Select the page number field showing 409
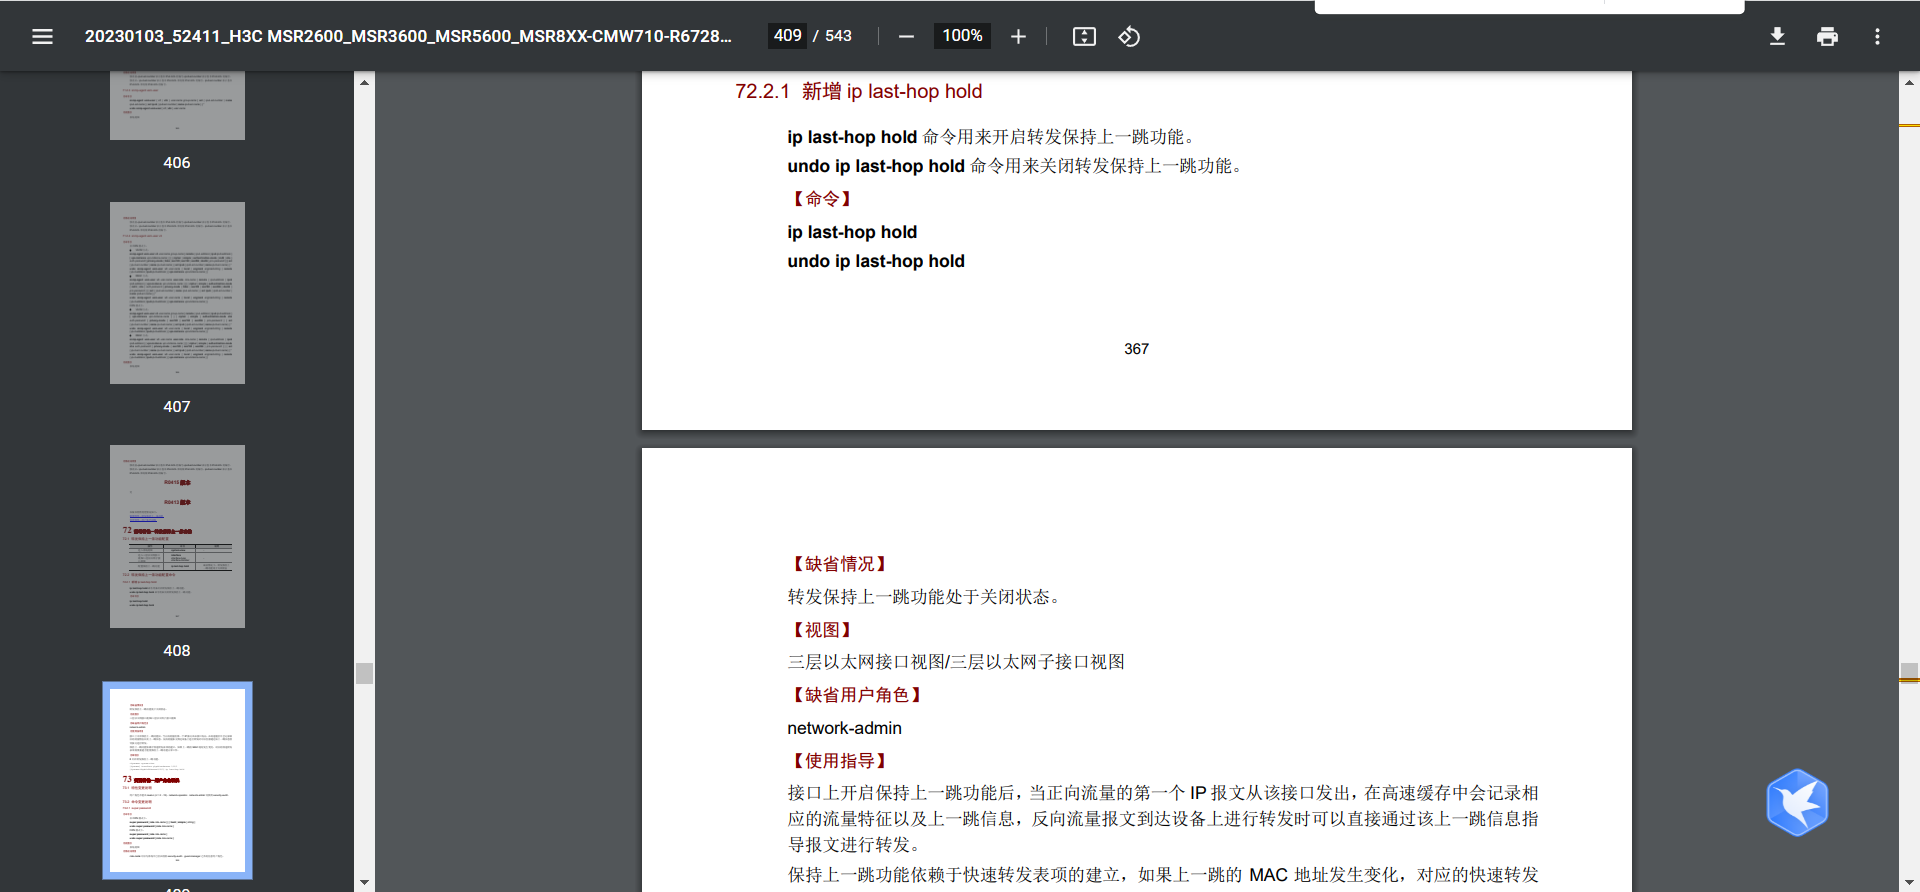 787,36
